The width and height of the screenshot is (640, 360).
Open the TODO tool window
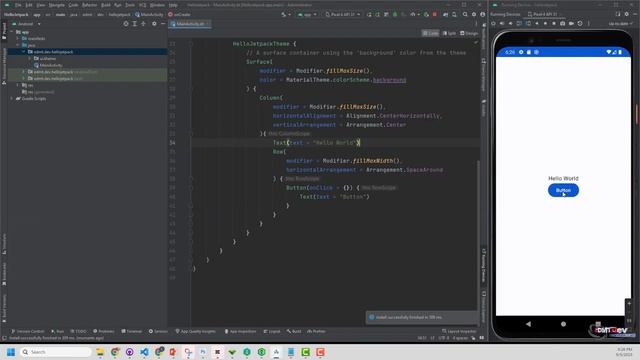click(78, 331)
